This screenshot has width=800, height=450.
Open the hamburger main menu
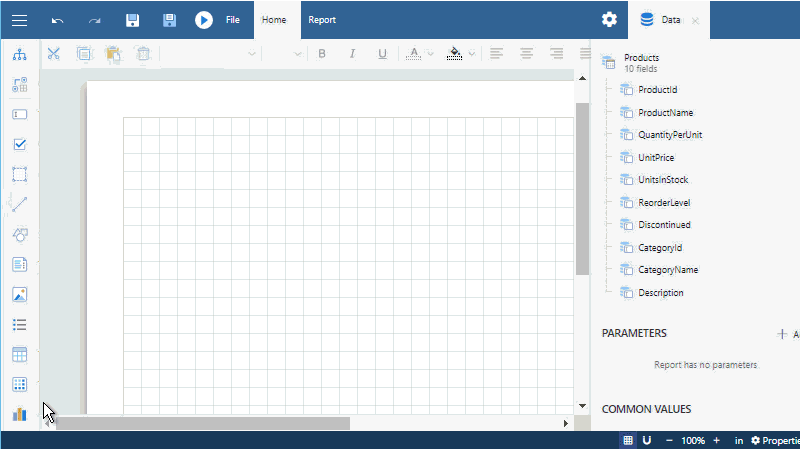19,20
